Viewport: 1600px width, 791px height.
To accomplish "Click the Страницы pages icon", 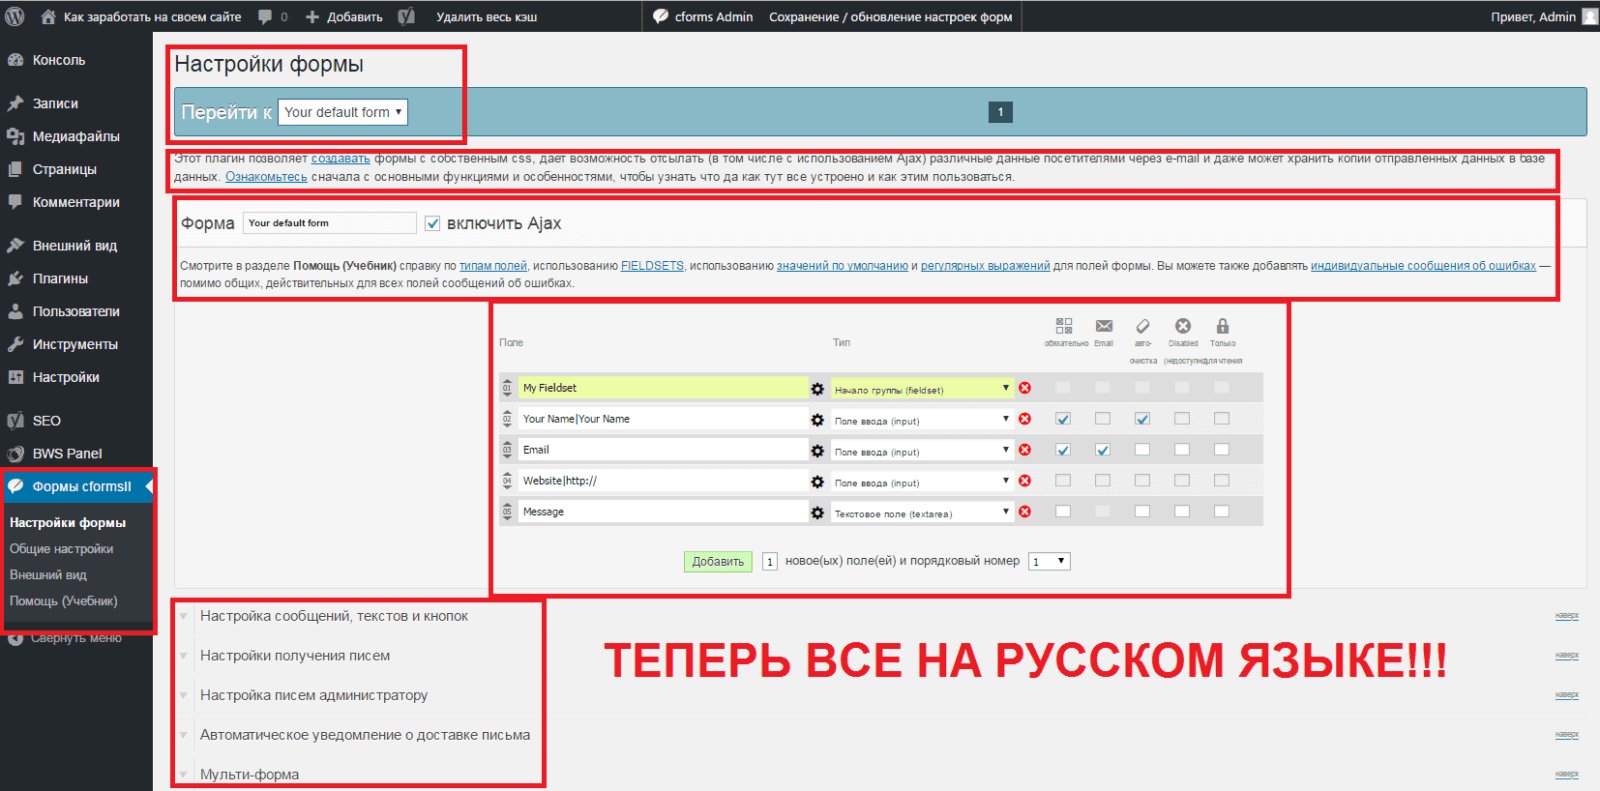I will [16, 169].
